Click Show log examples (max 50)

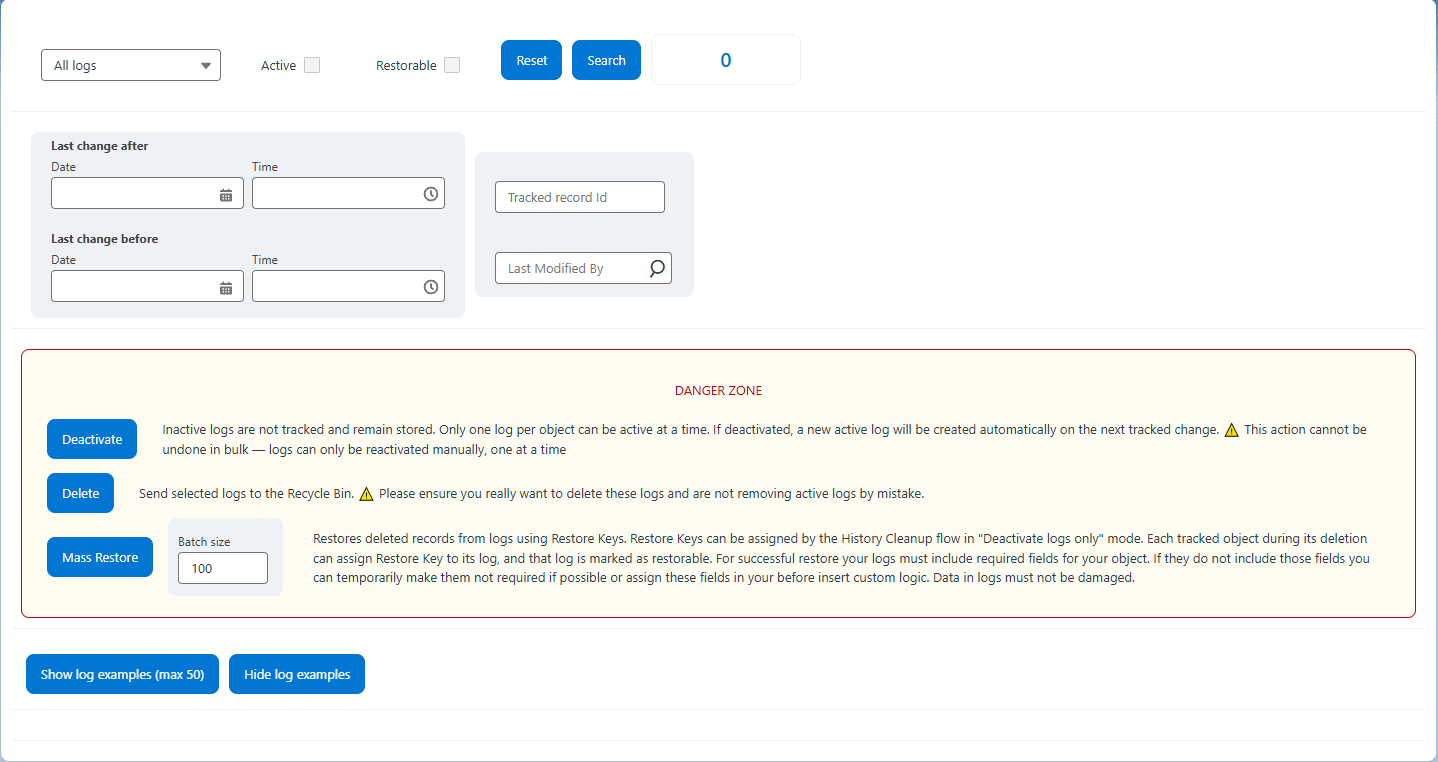[x=122, y=674]
